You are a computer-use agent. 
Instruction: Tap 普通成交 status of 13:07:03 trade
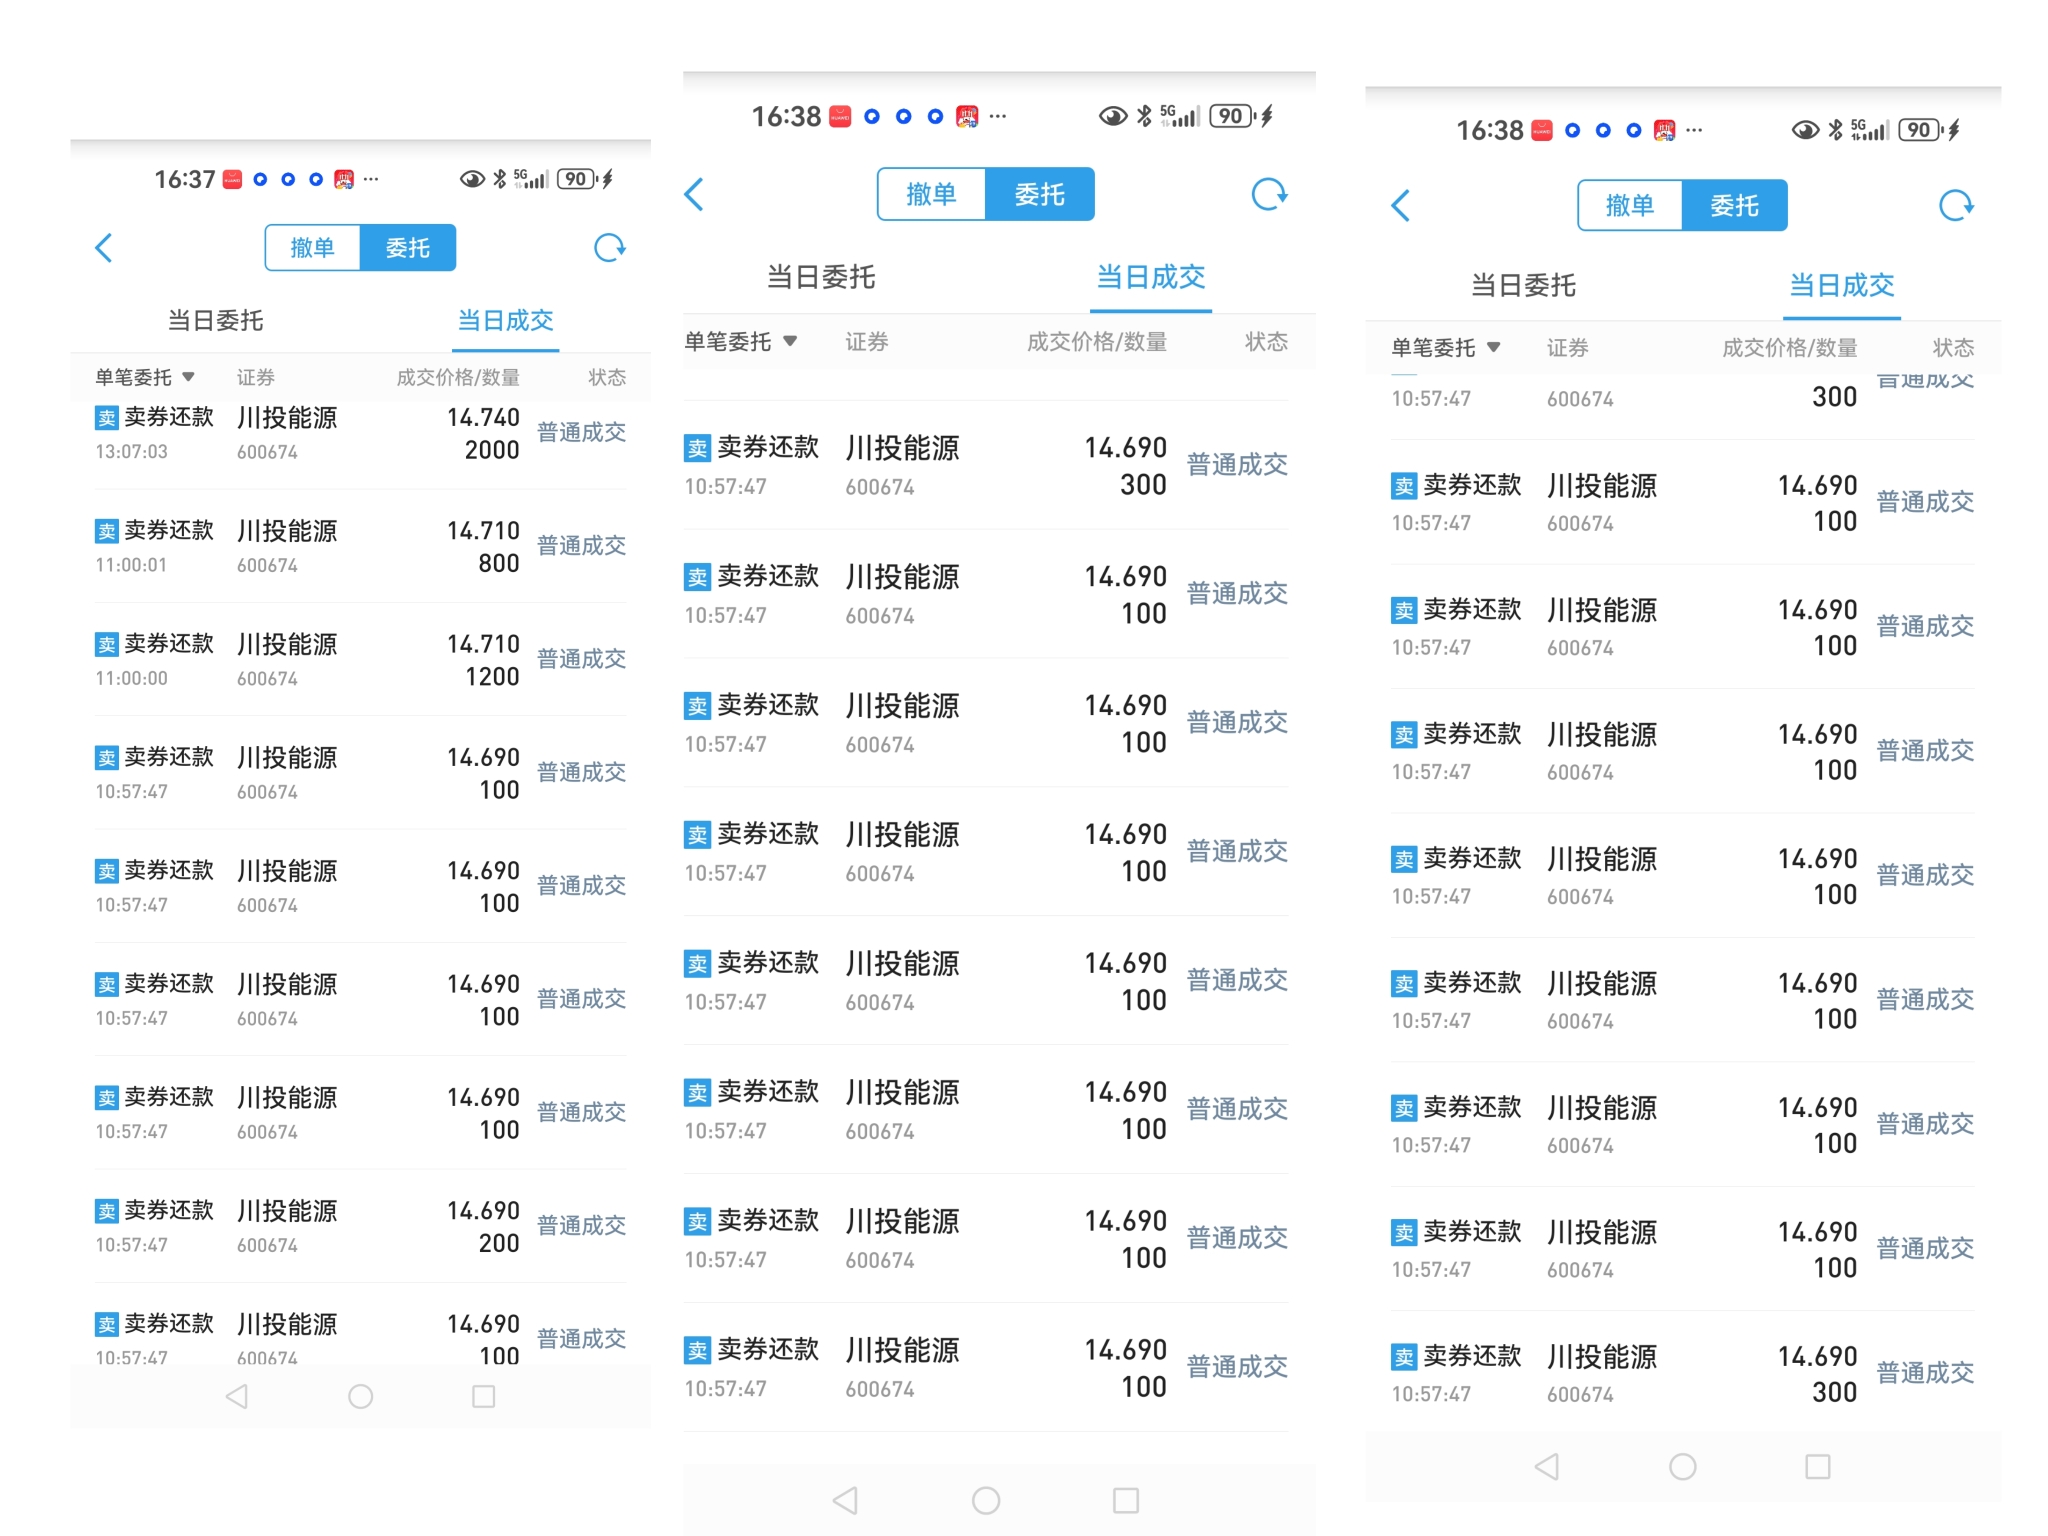point(581,433)
